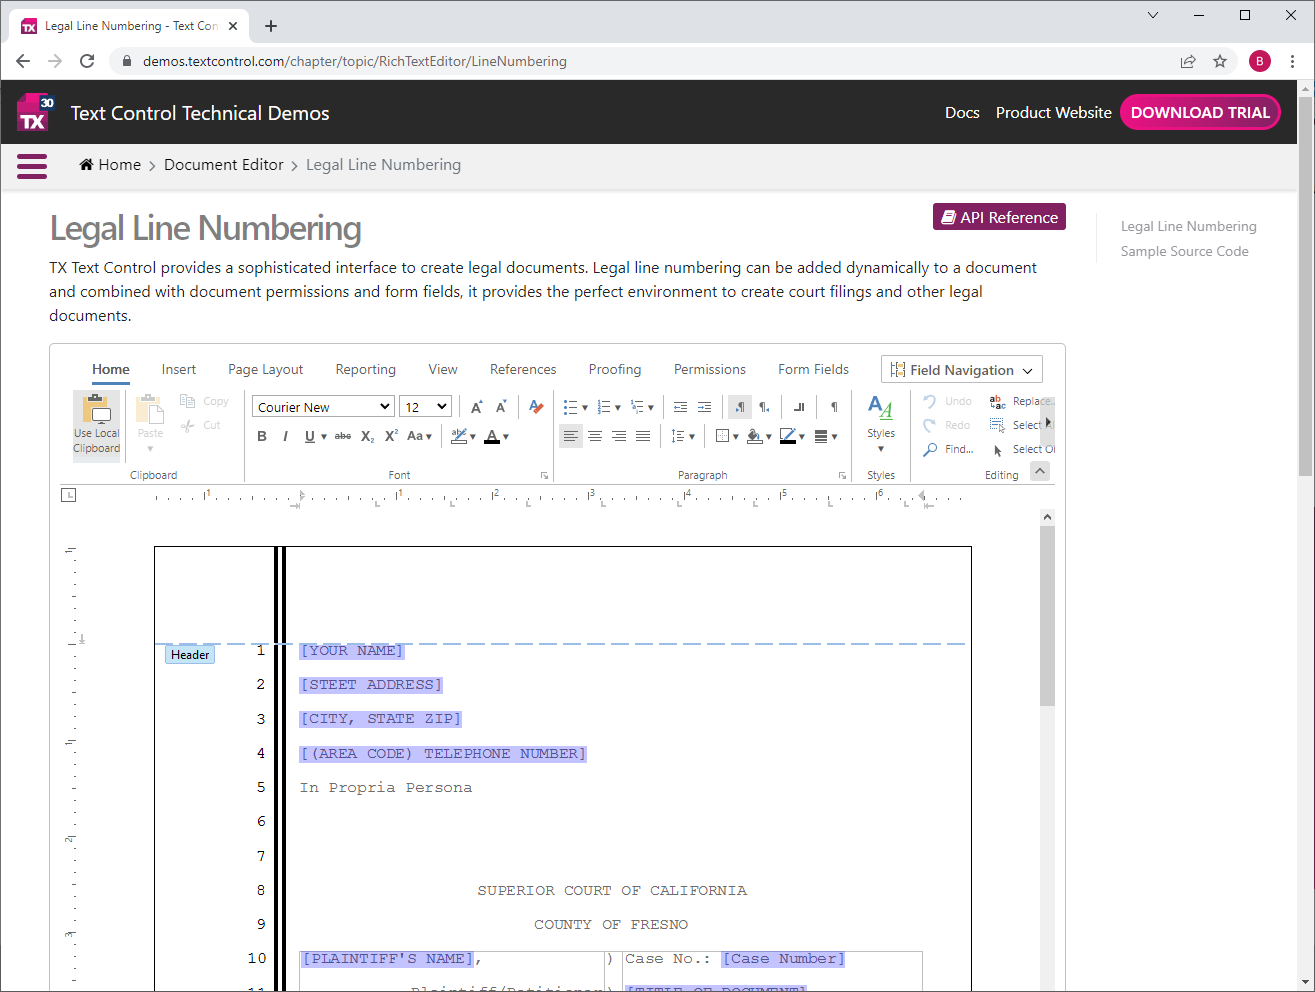Click the Find magnifier in Editing group
The height and width of the screenshot is (992, 1315).
tap(930, 450)
